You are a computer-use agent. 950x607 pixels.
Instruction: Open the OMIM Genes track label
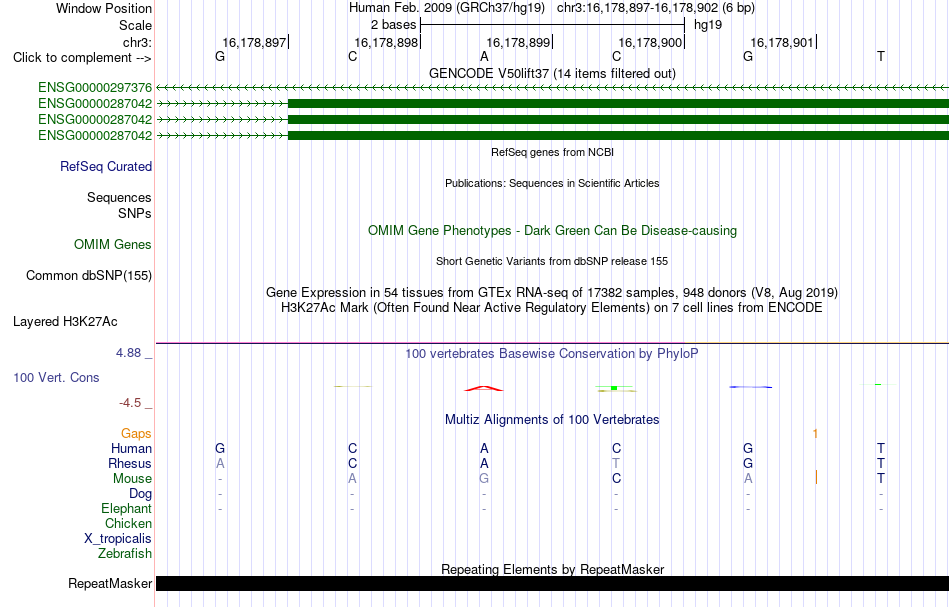point(113,245)
